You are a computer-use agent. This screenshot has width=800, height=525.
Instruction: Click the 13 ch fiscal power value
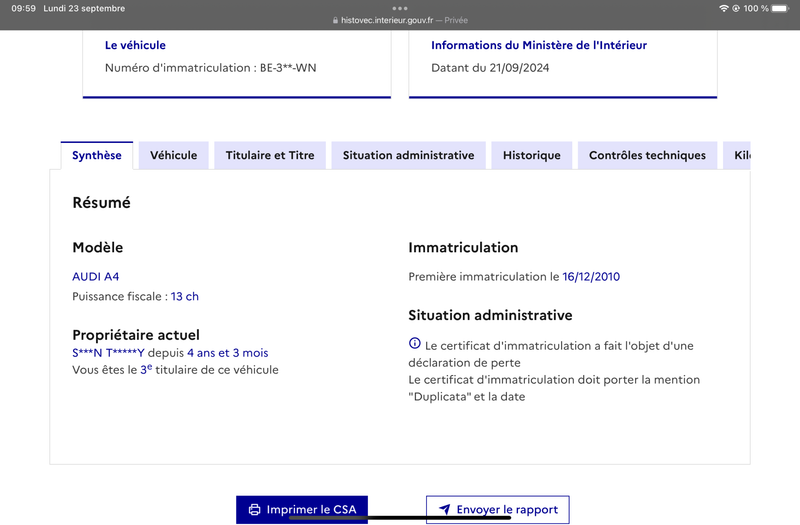point(185,296)
